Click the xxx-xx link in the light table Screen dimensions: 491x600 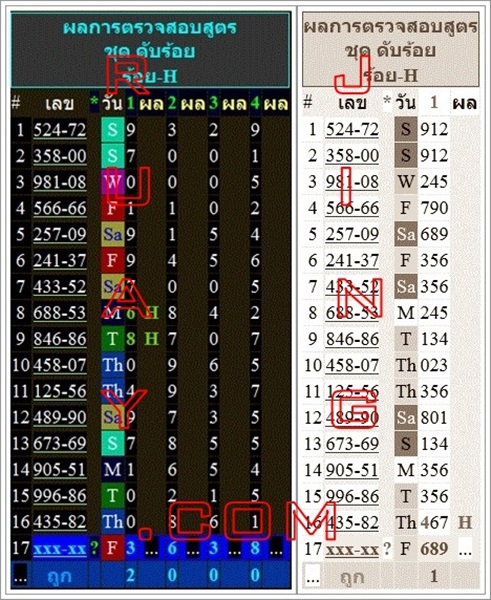point(352,550)
